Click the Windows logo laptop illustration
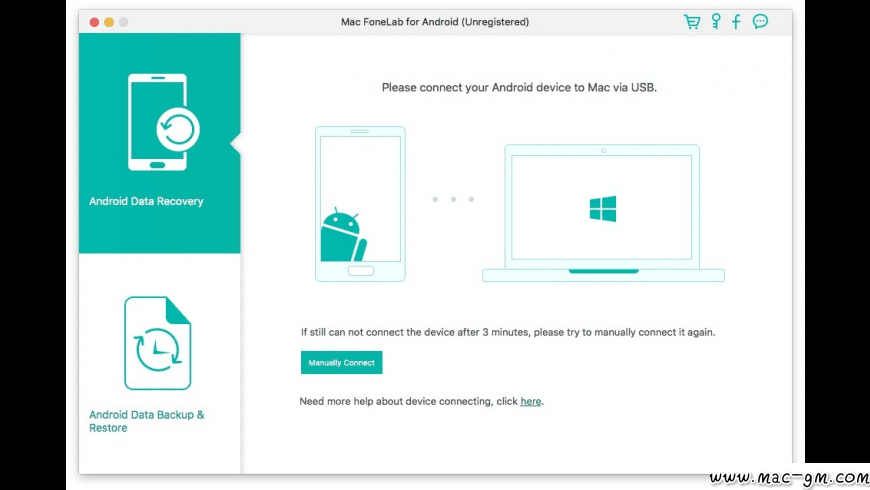Image resolution: width=870 pixels, height=490 pixels. coord(603,213)
